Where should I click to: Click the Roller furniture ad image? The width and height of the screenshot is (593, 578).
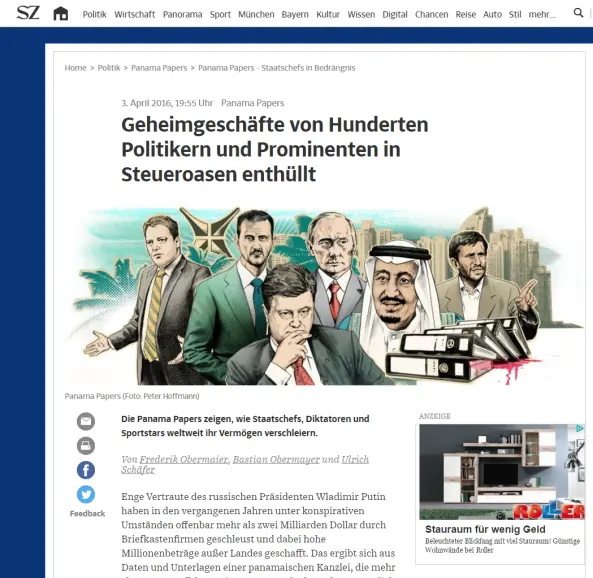[502, 472]
